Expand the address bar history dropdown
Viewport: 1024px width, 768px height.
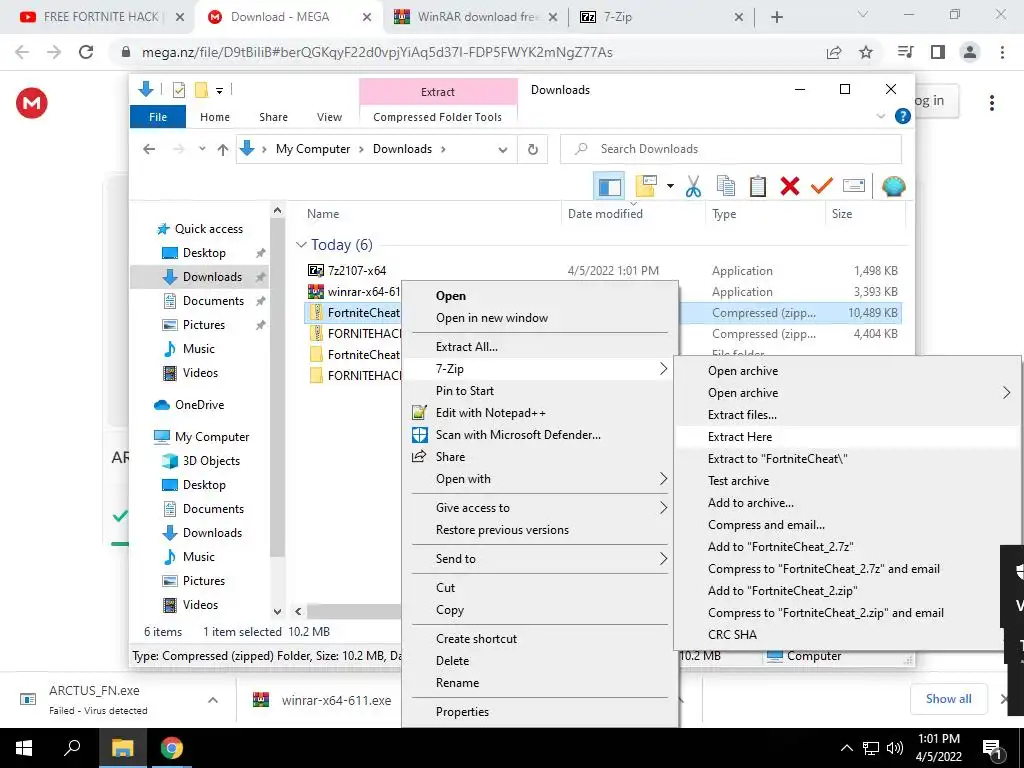coord(502,150)
